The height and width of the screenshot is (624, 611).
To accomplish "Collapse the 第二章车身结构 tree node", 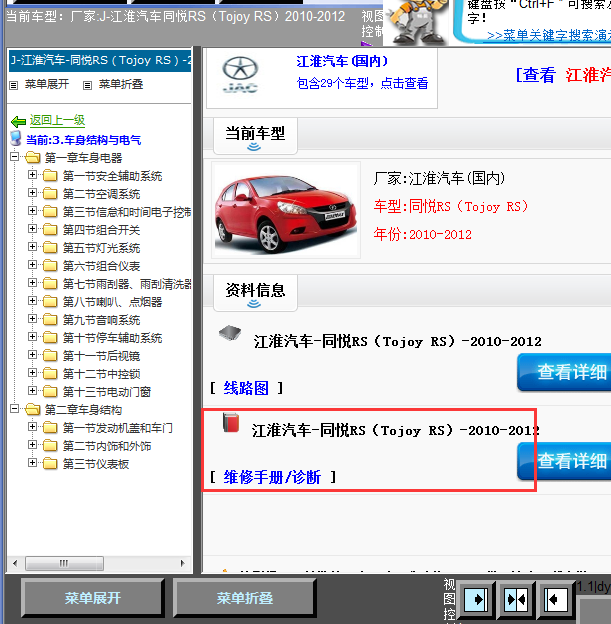I will (14, 409).
